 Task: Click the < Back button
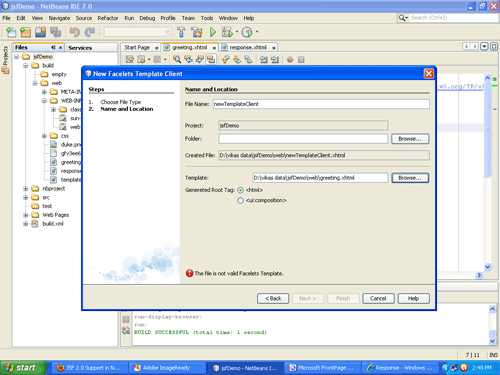273,298
